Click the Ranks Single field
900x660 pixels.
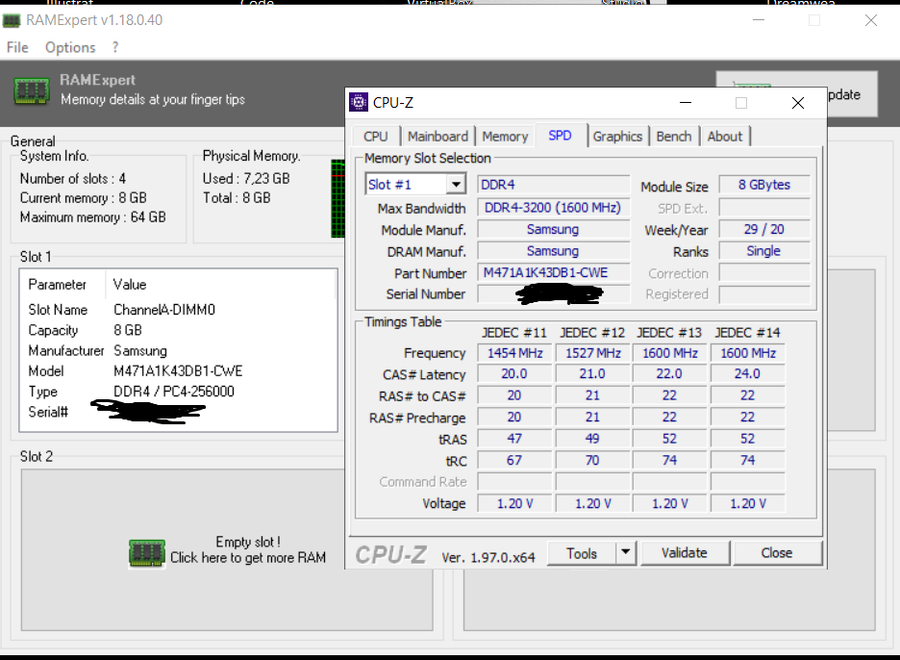(764, 251)
